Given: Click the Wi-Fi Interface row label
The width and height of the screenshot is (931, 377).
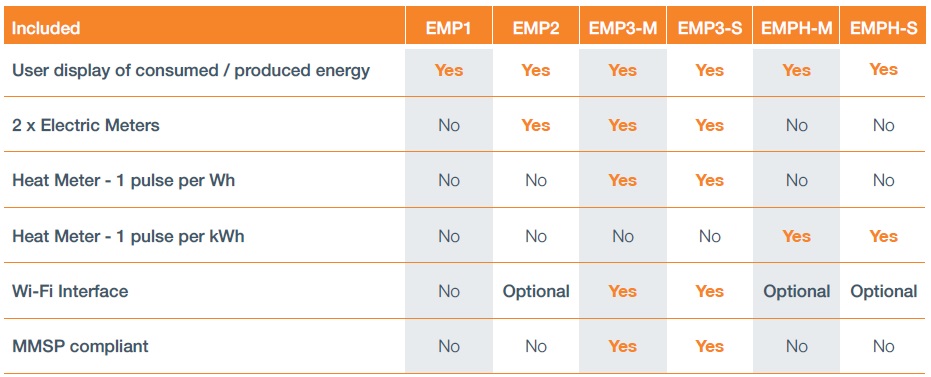Looking at the screenshot, I should point(70,292).
